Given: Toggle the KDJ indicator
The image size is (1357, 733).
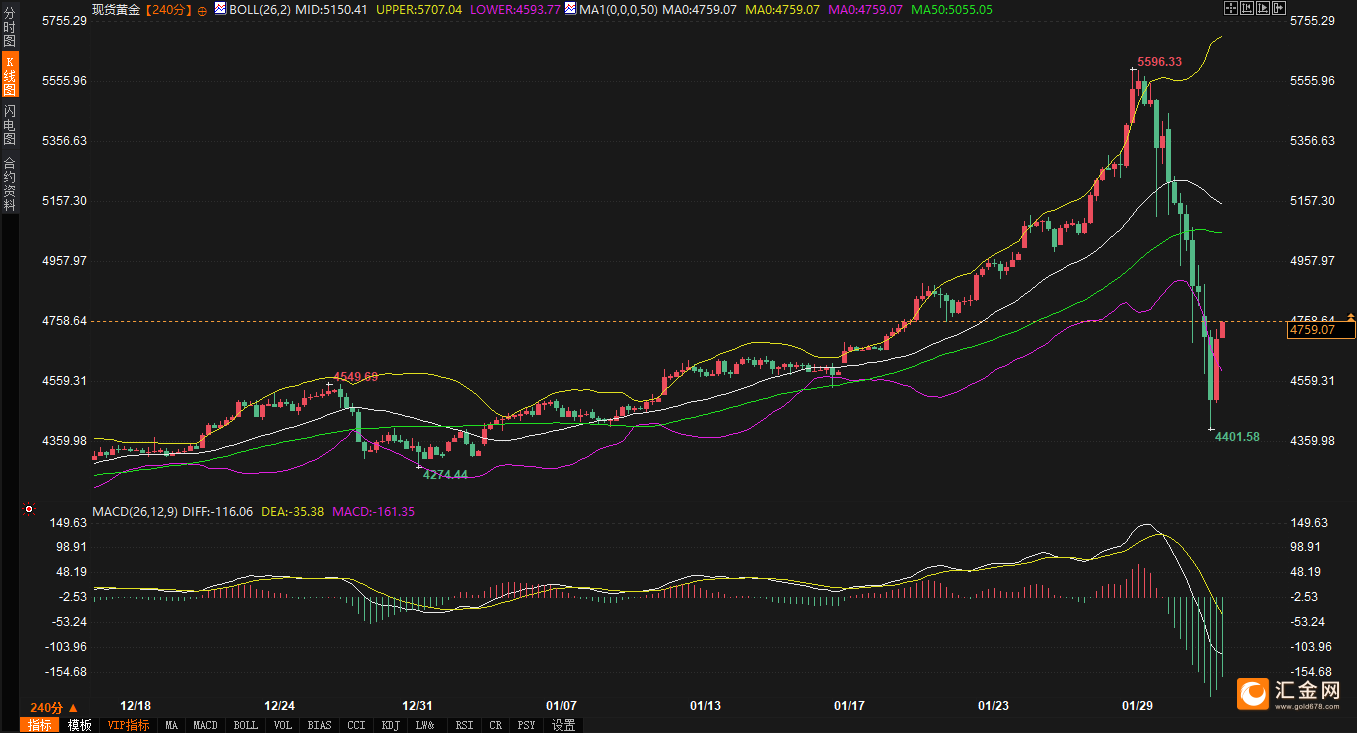Looking at the screenshot, I should (x=390, y=725).
